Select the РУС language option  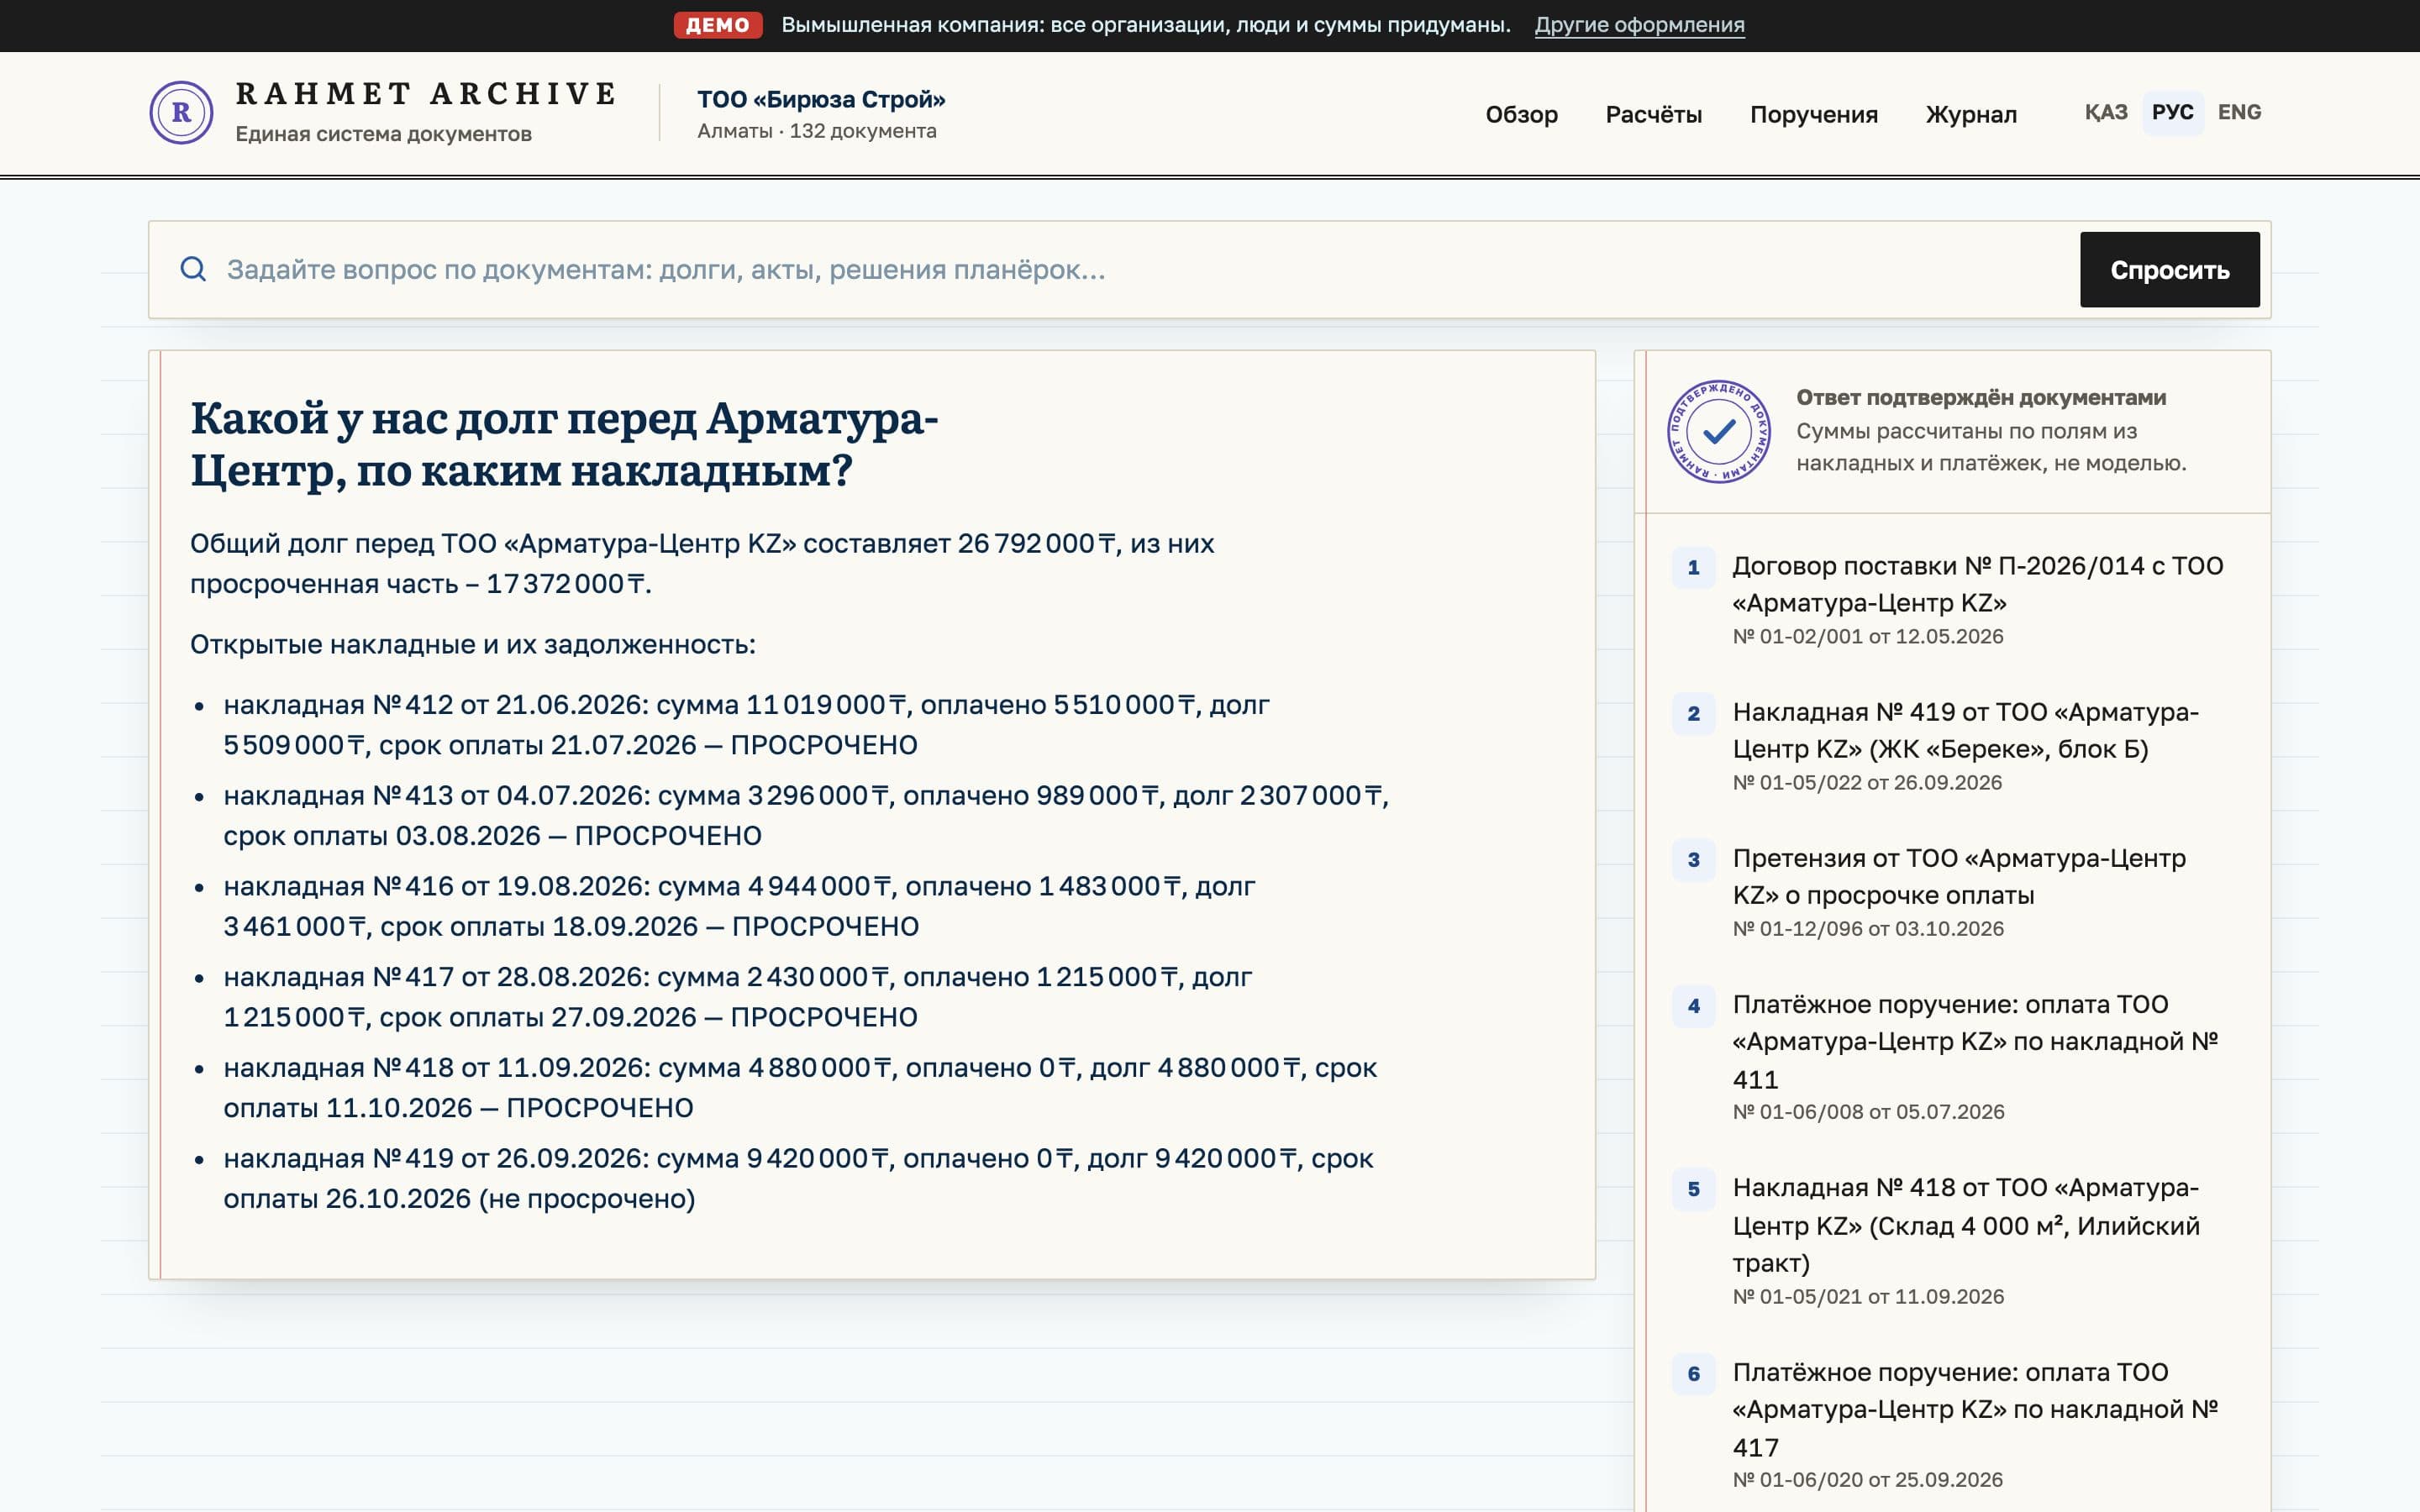2172,112
